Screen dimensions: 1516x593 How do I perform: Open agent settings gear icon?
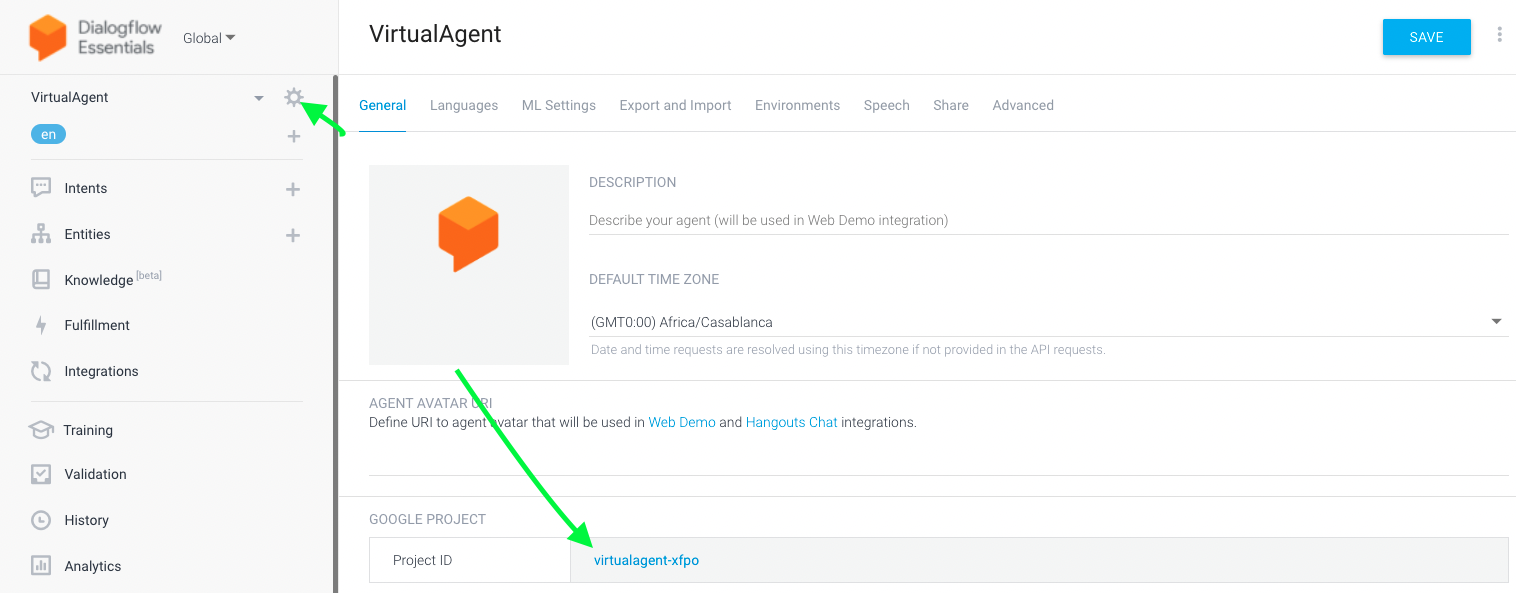[293, 97]
